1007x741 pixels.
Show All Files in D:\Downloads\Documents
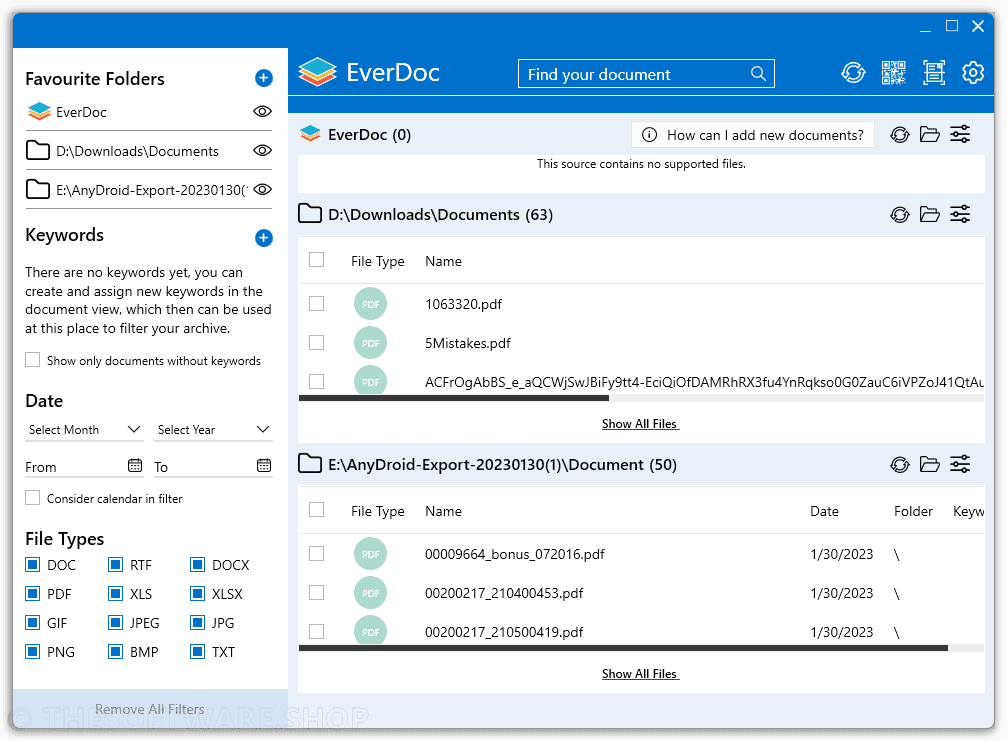click(640, 424)
